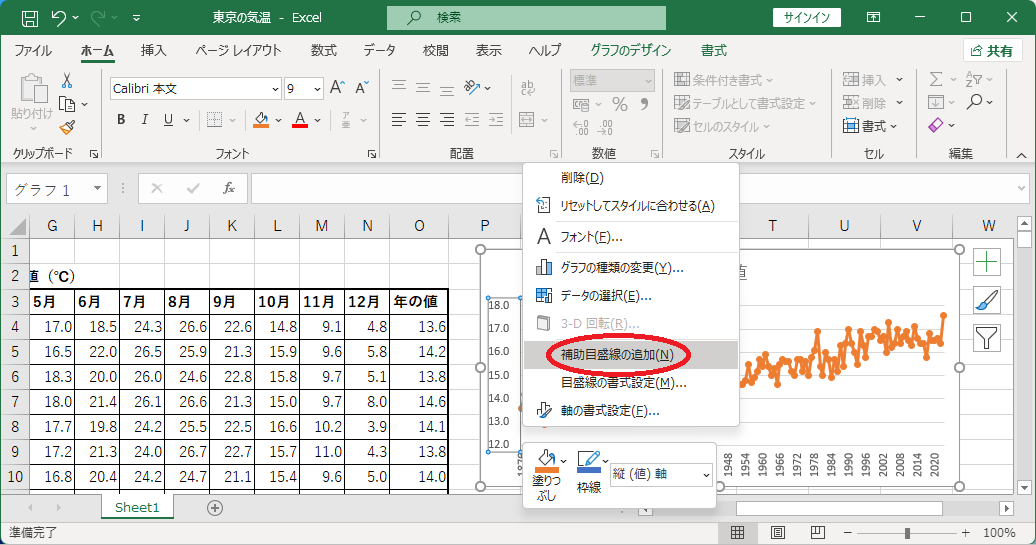This screenshot has width=1036, height=545.
Task: Click the 塗りつぶし mini toolbar button
Action: pyautogui.click(x=546, y=476)
